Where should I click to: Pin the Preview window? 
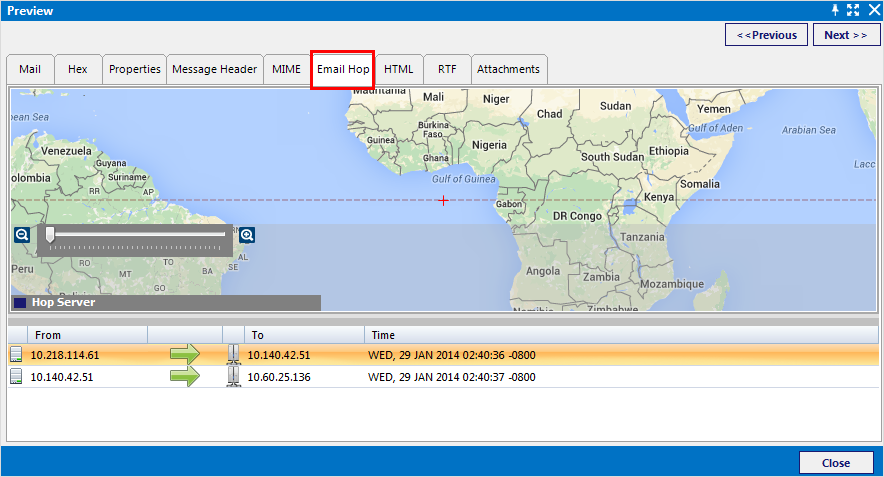[835, 10]
